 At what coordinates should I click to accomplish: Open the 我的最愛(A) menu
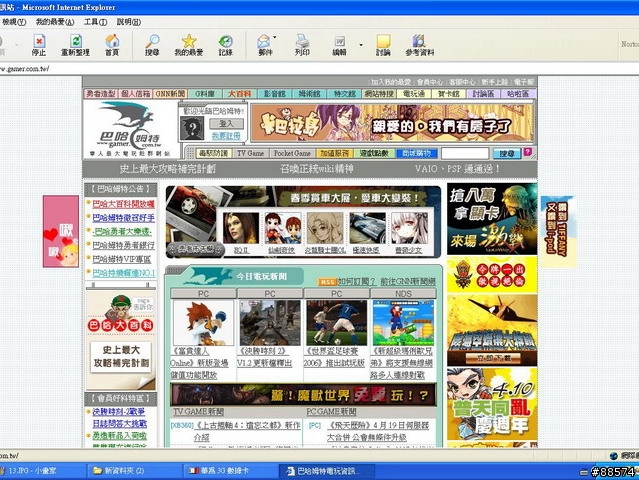(x=55, y=22)
